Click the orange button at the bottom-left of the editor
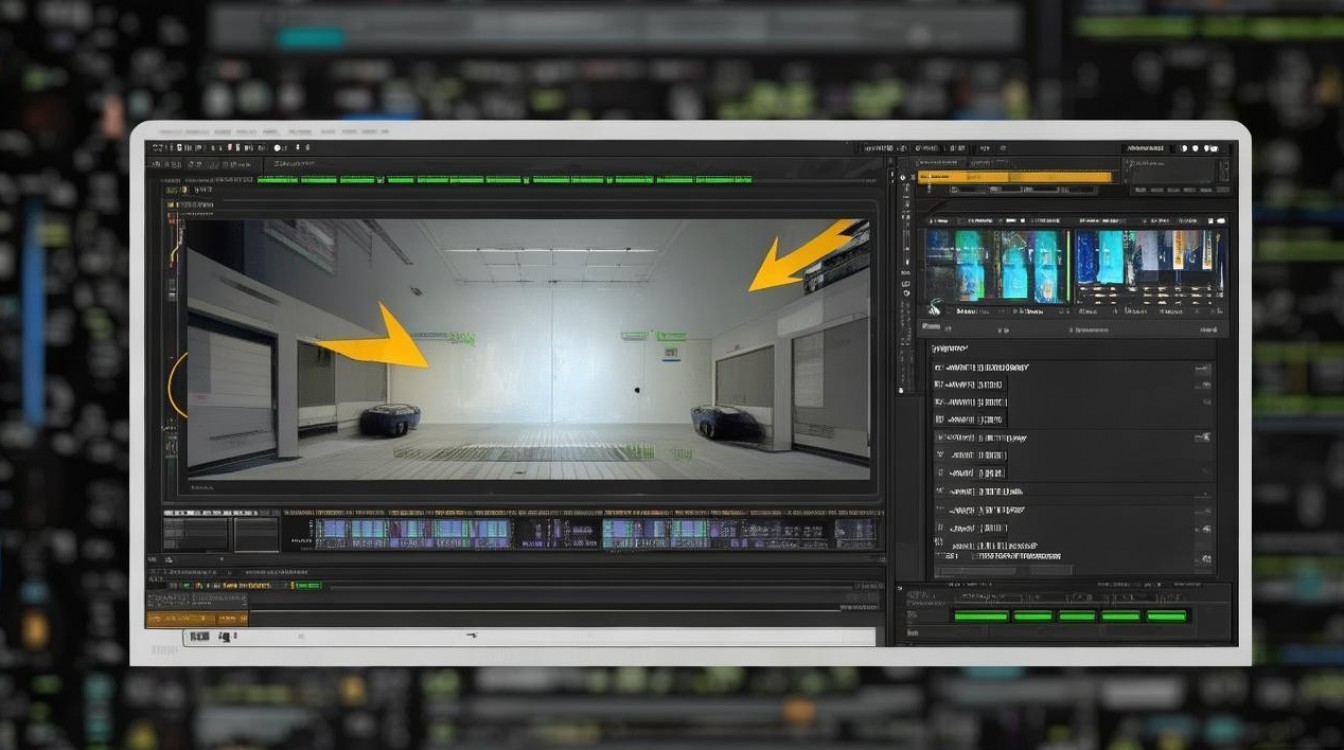Screen dimensions: 1344x750 click(x=196, y=619)
